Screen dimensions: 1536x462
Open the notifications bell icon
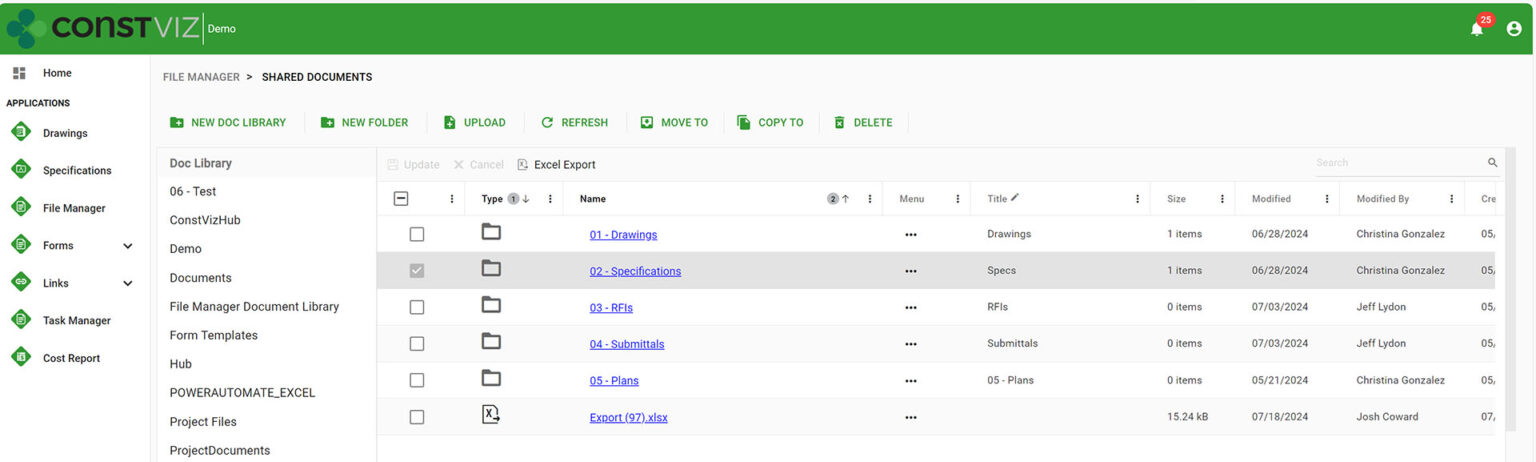point(1476,29)
